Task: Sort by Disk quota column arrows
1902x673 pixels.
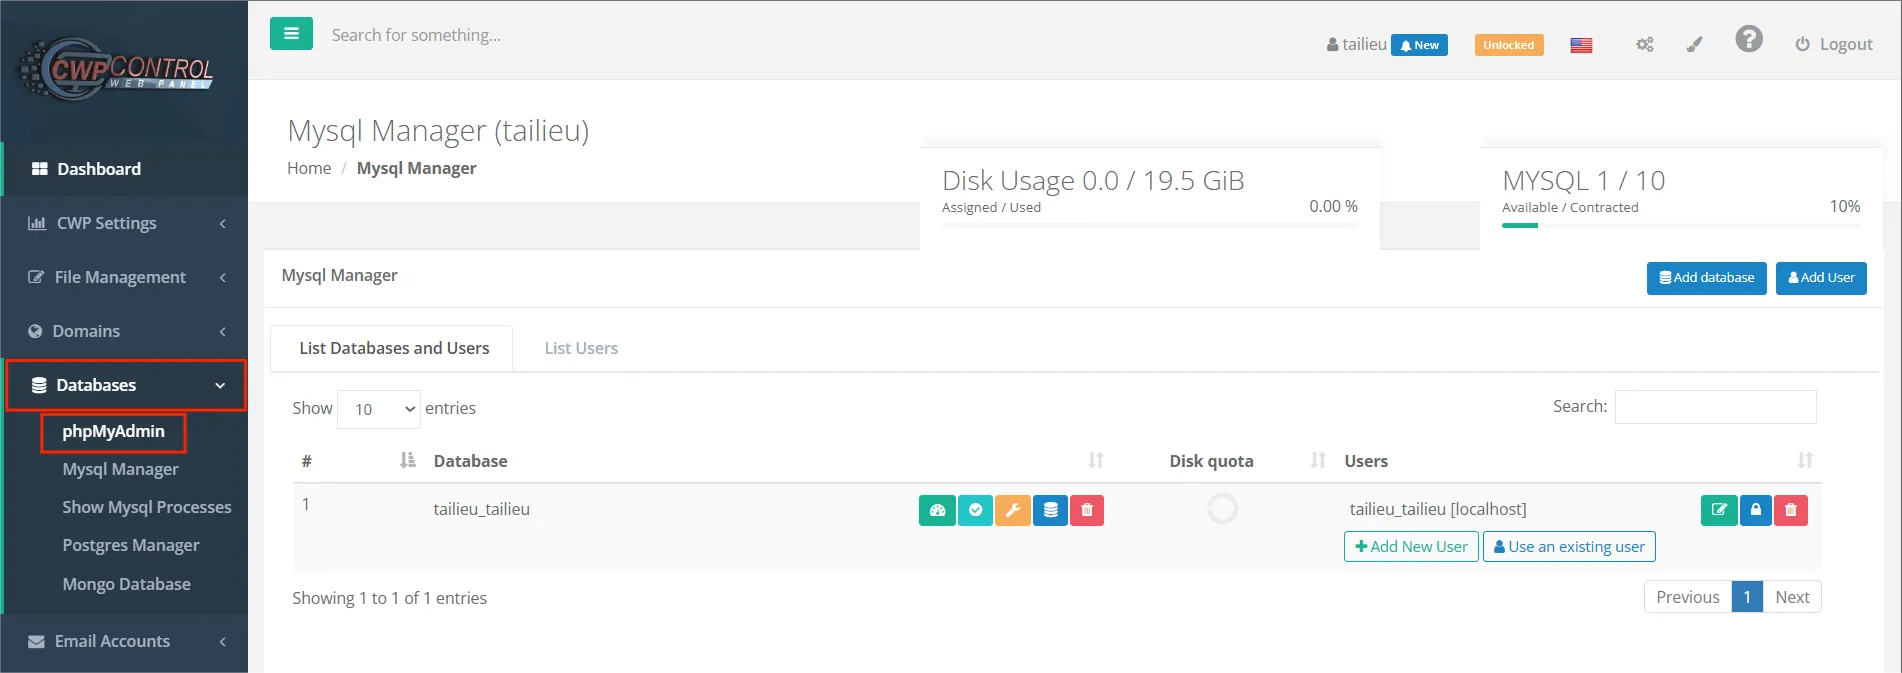Action: pos(1318,460)
